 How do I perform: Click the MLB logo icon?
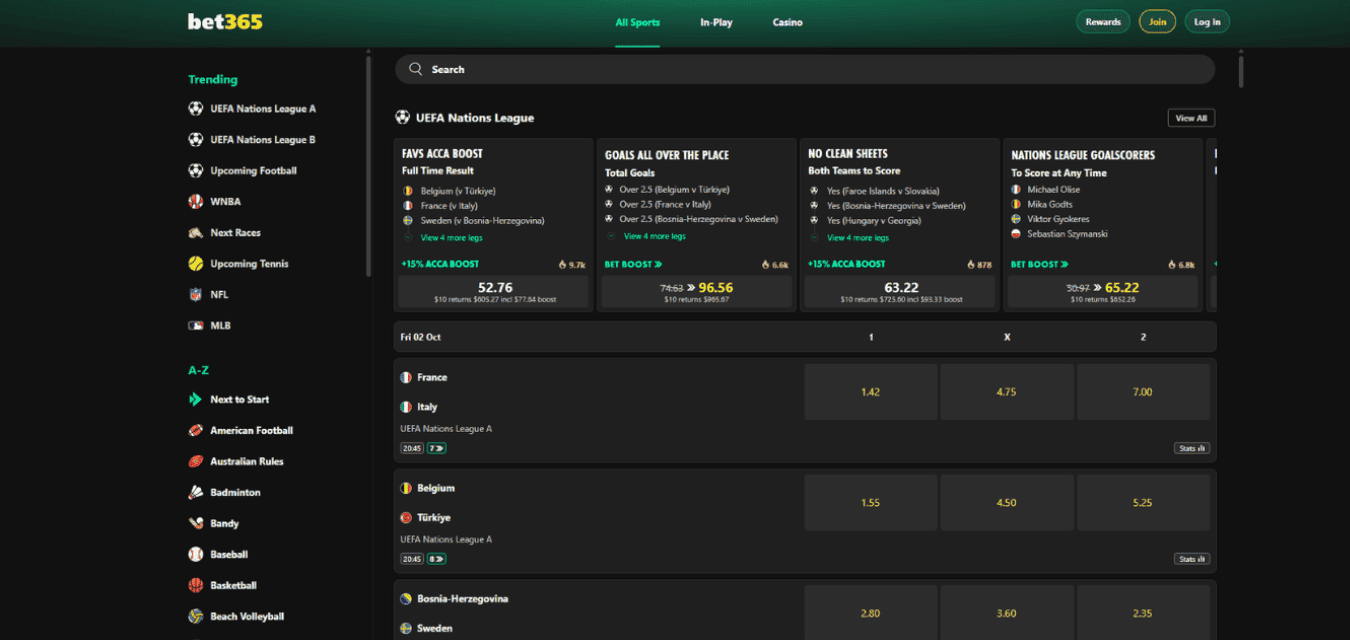point(196,326)
